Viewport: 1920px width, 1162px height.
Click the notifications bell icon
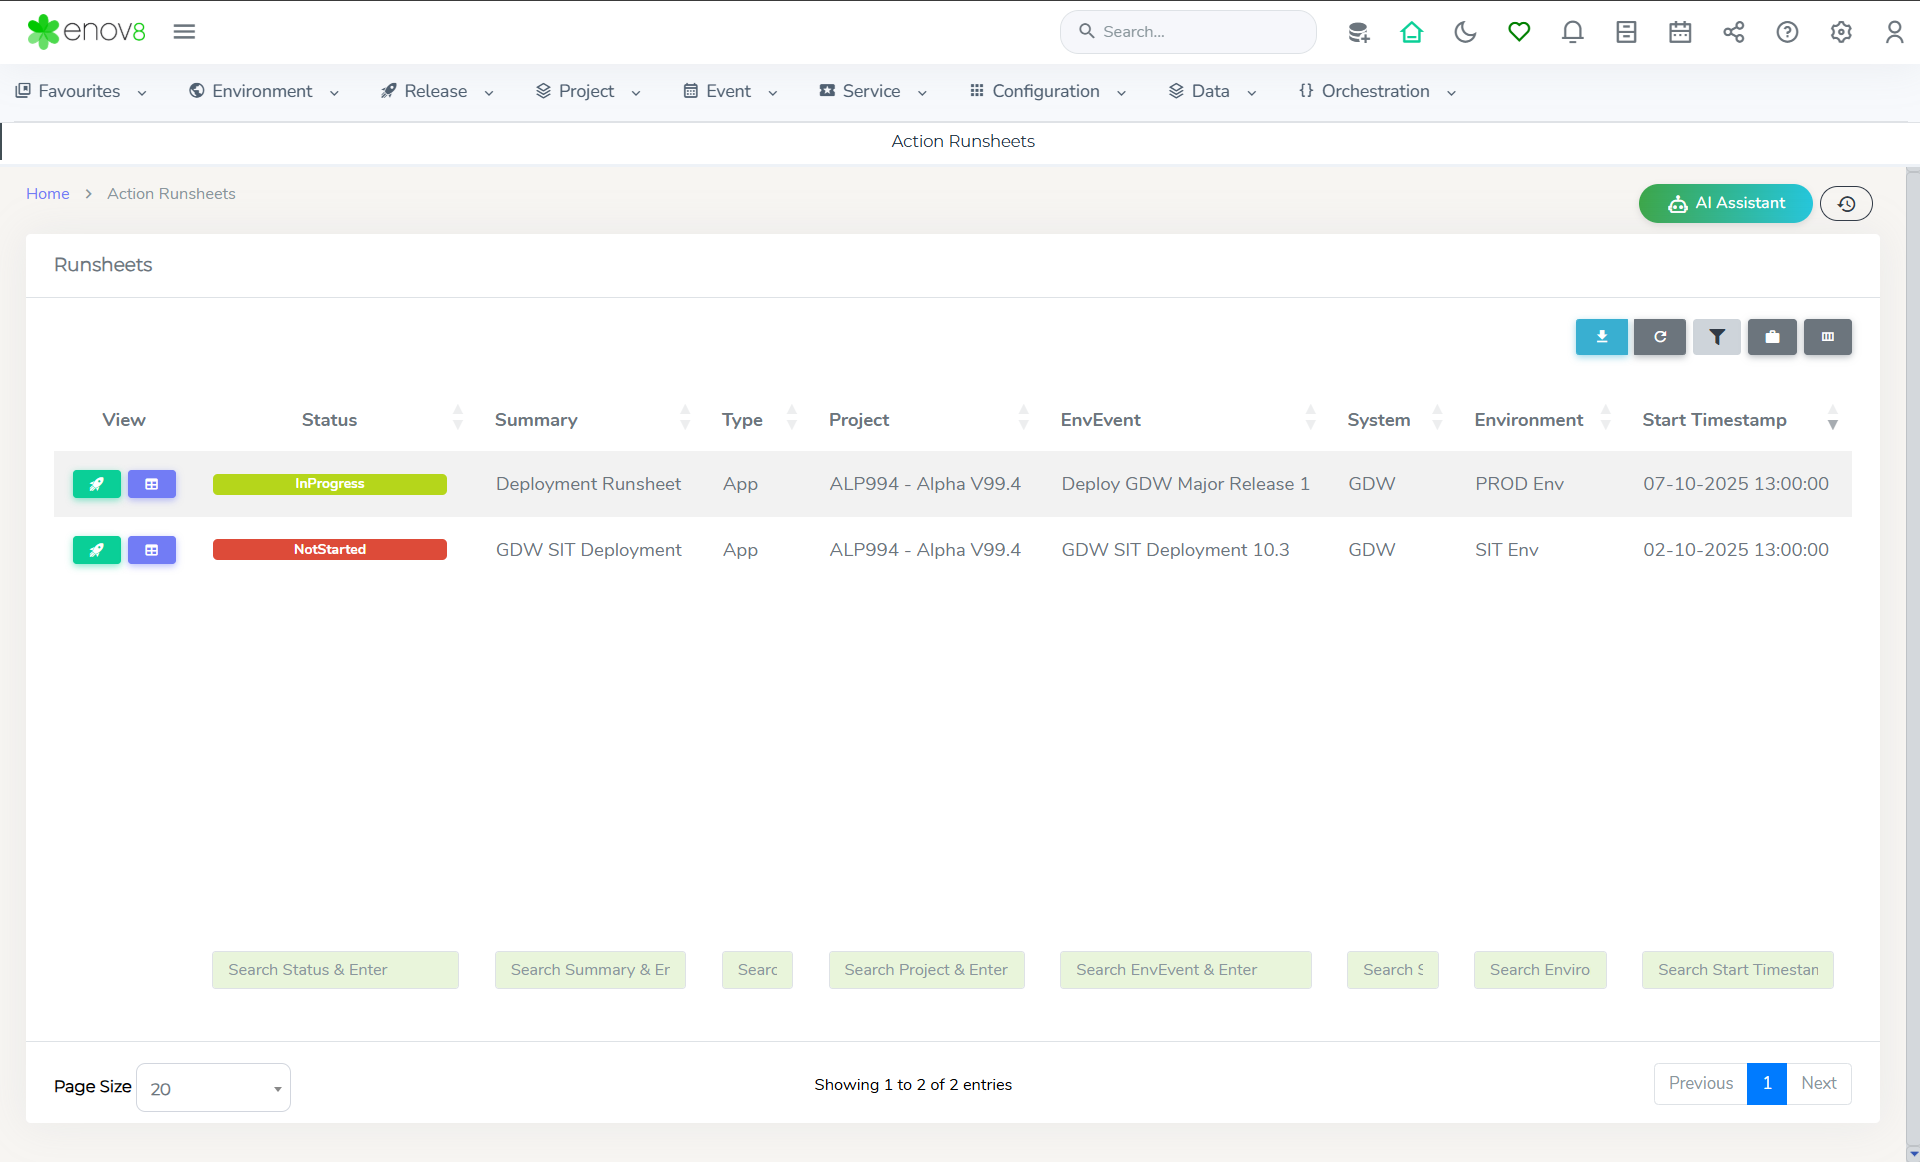tap(1572, 32)
